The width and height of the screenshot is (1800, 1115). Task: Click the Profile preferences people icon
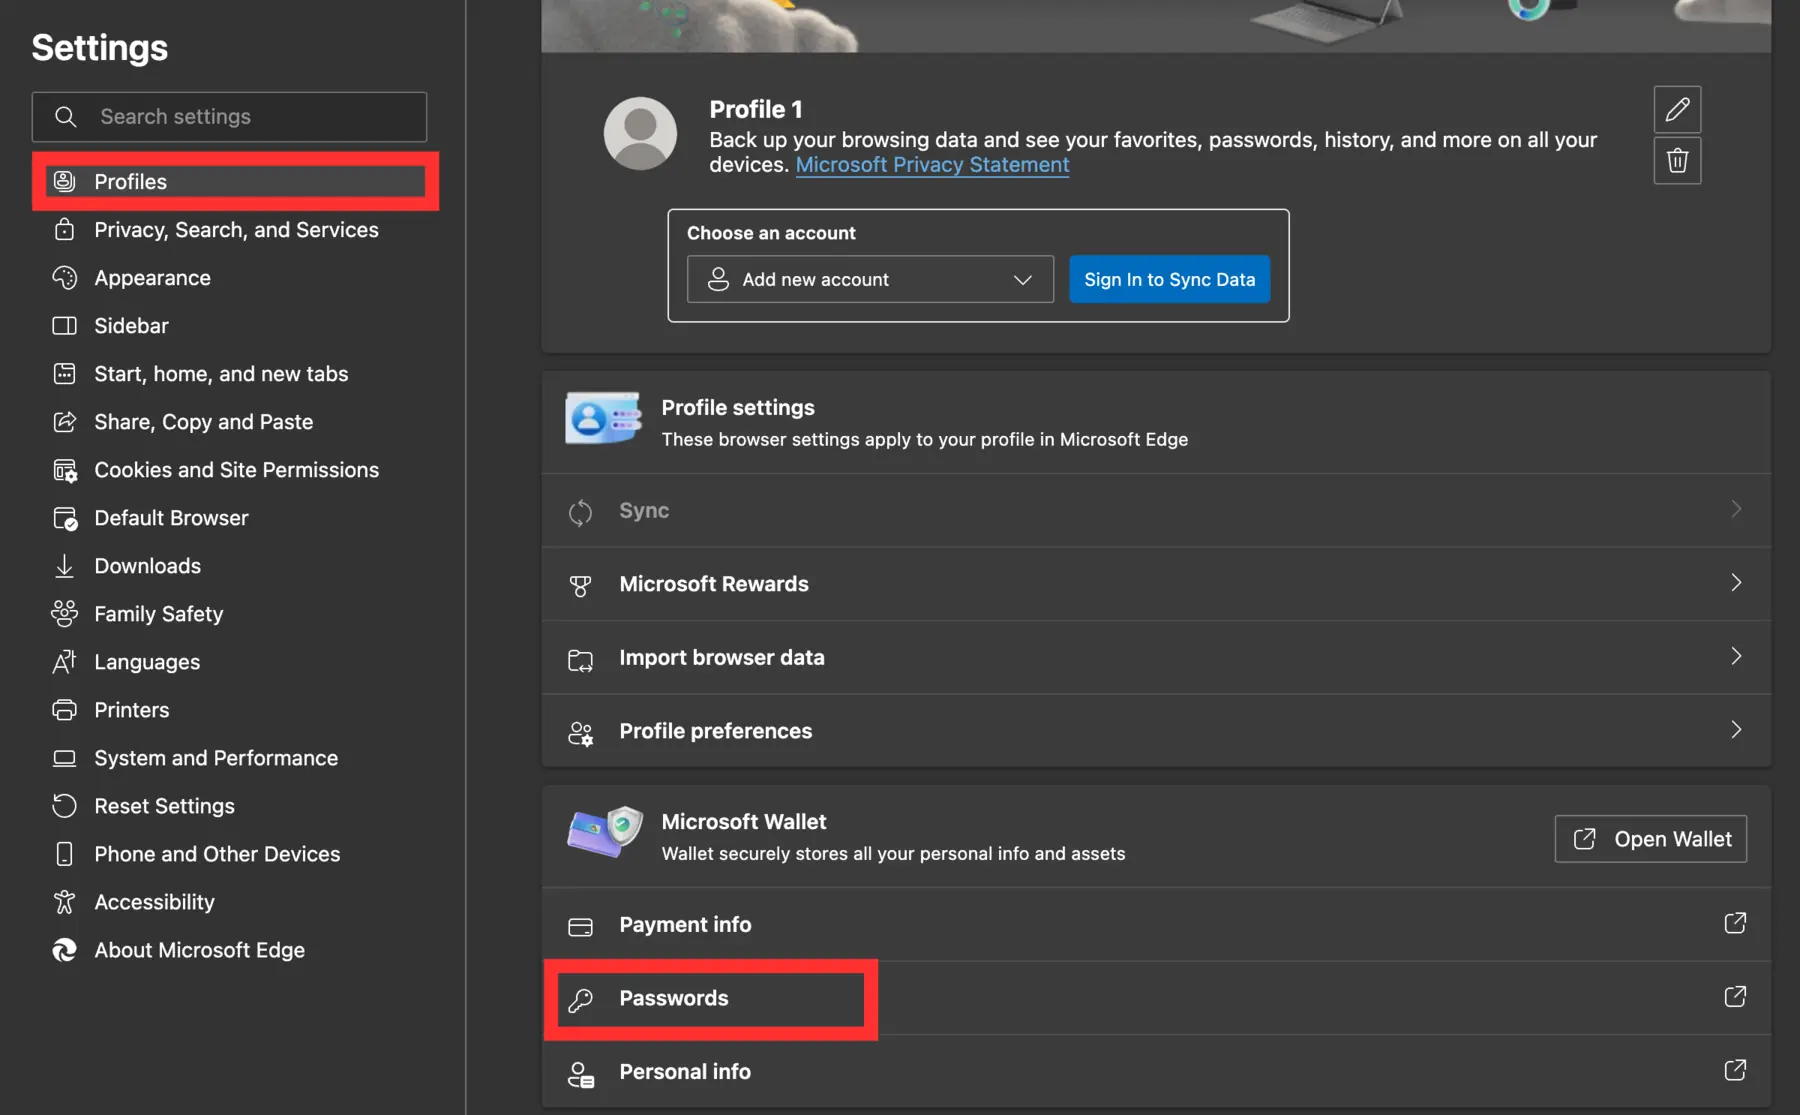[x=580, y=734]
